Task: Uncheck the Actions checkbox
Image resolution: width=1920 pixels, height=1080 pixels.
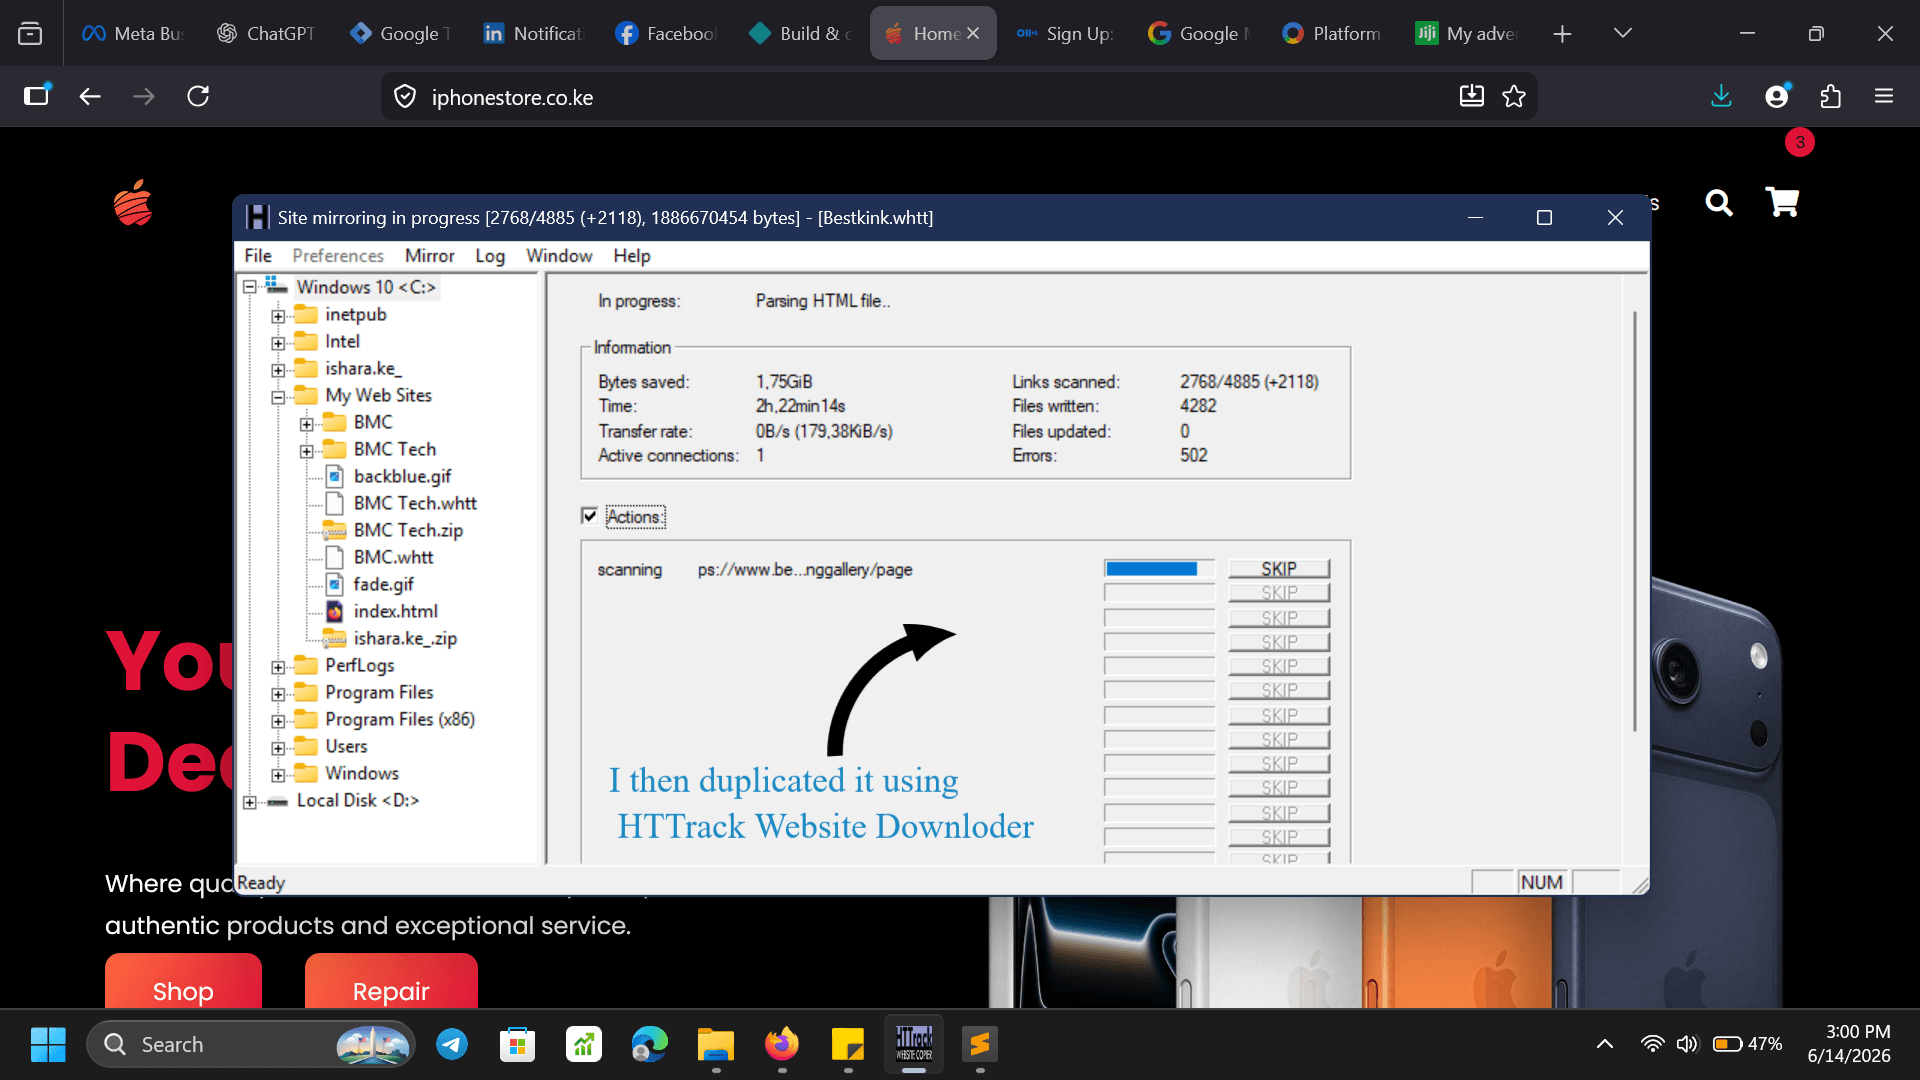Action: (x=589, y=516)
